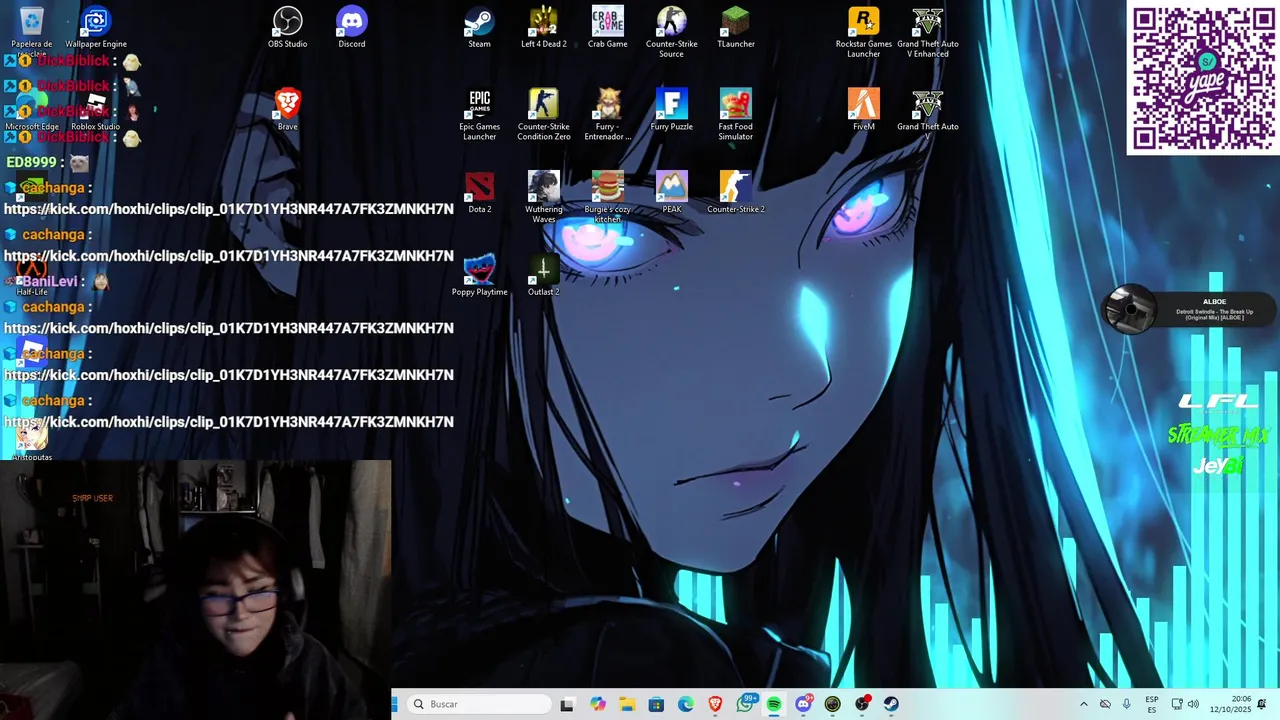Image resolution: width=1280 pixels, height=720 pixels.
Task: Open the notifications bell icon
Action: pyautogui.click(x=1262, y=704)
